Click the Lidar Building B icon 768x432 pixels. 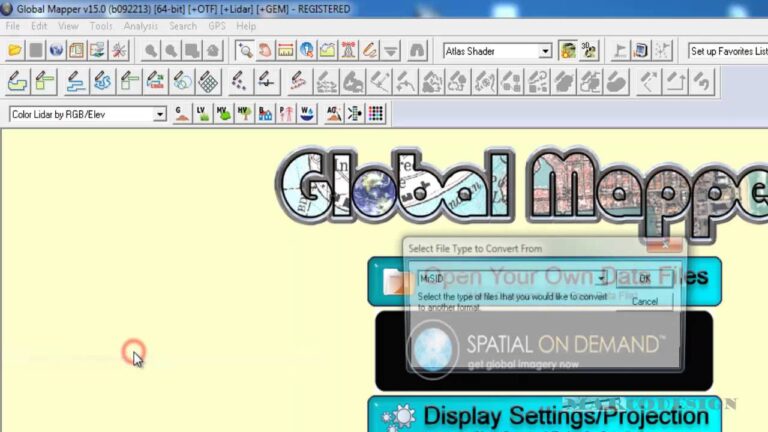tap(265, 114)
